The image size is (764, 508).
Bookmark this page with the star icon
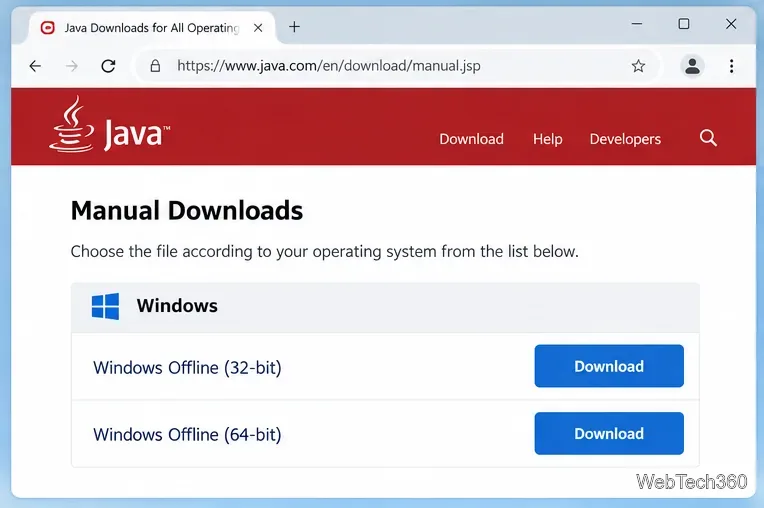point(638,66)
